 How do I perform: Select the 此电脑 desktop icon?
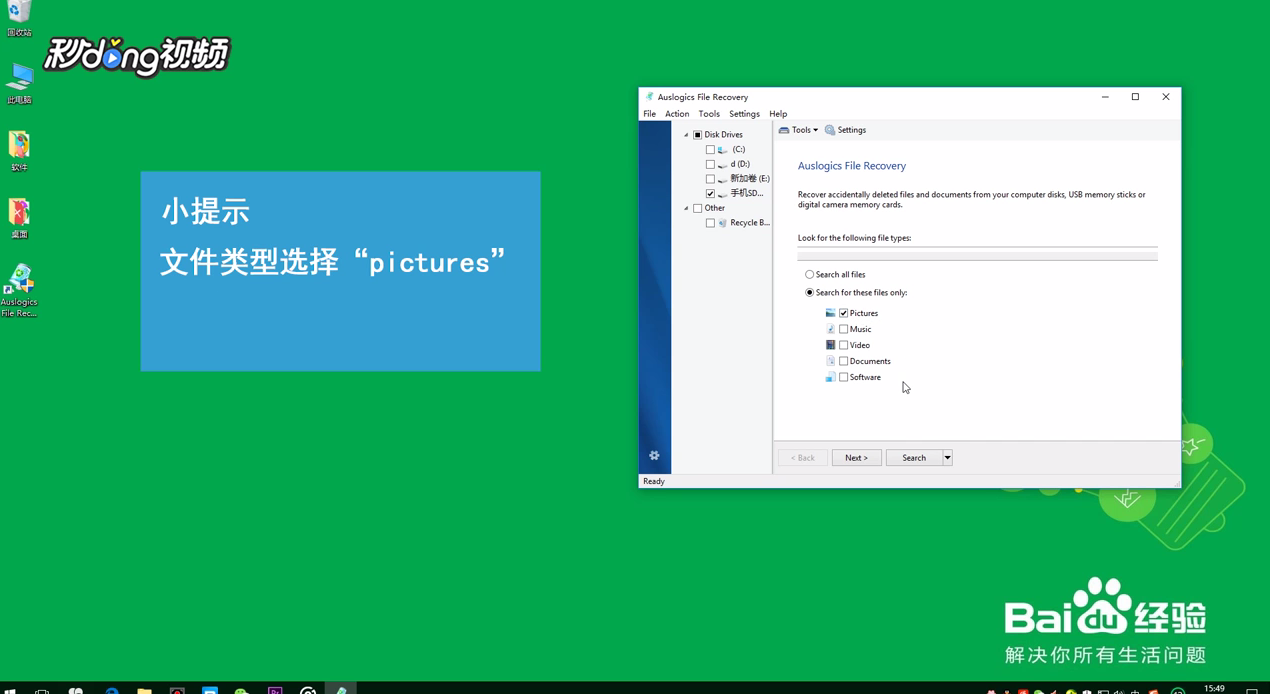(19, 83)
